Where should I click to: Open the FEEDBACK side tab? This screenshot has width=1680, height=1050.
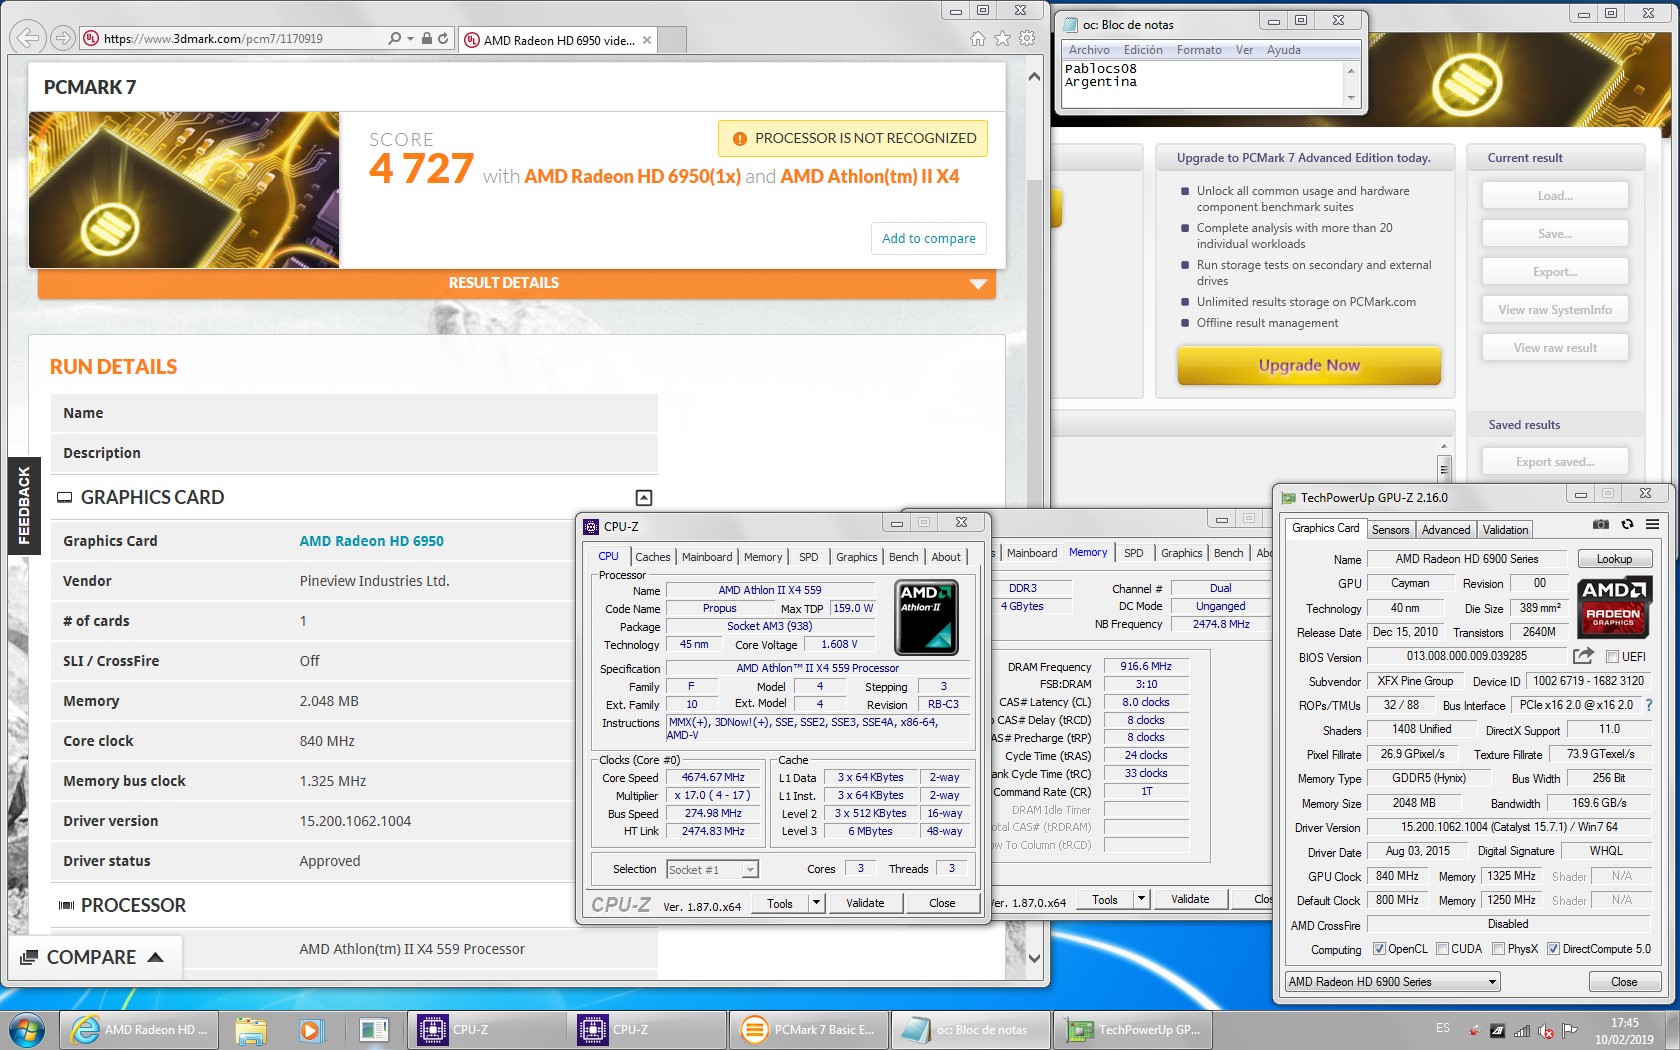[x=23, y=505]
